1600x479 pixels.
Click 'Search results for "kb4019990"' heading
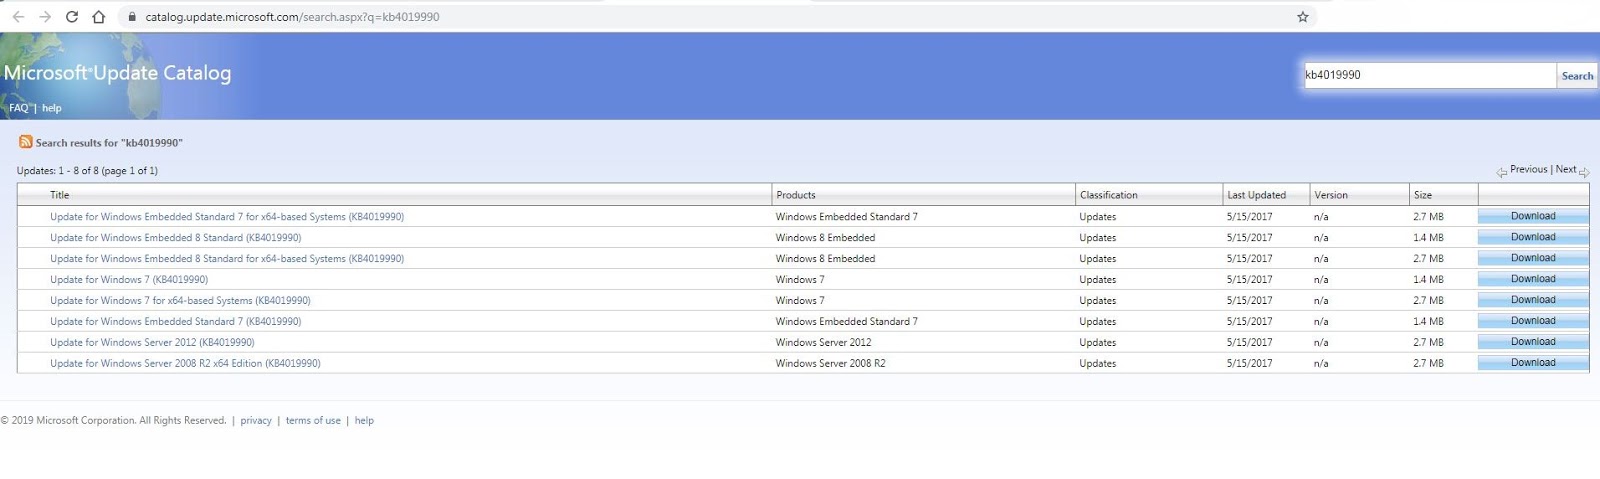pyautogui.click(x=109, y=143)
